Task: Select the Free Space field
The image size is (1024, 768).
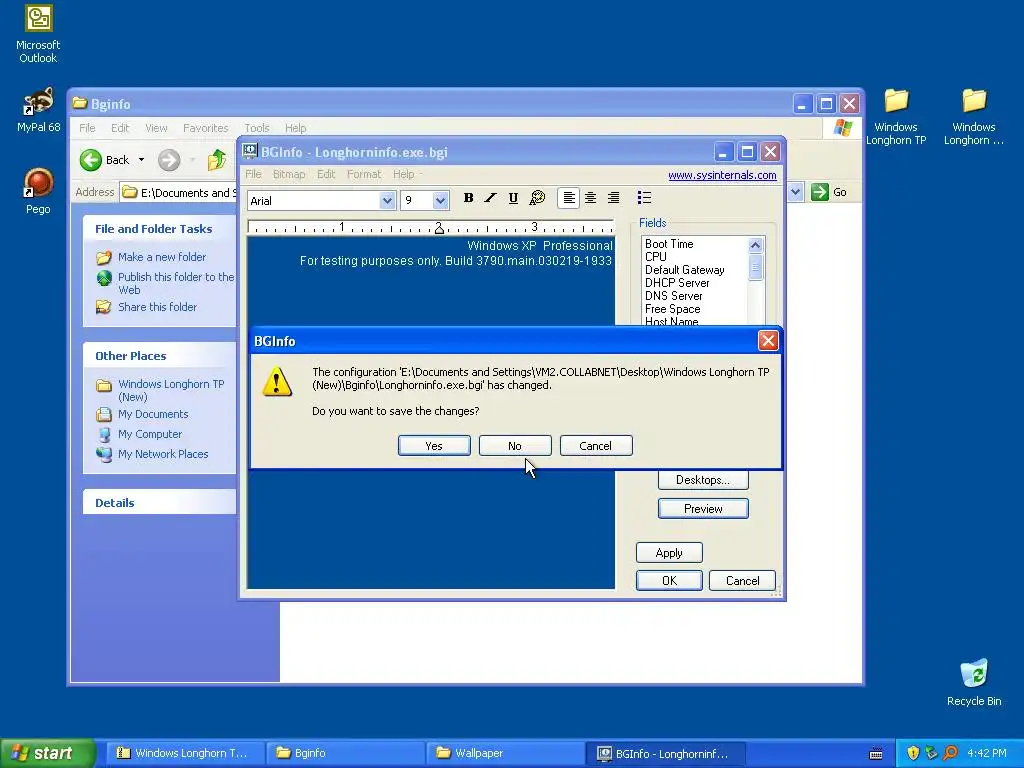Action: point(672,309)
